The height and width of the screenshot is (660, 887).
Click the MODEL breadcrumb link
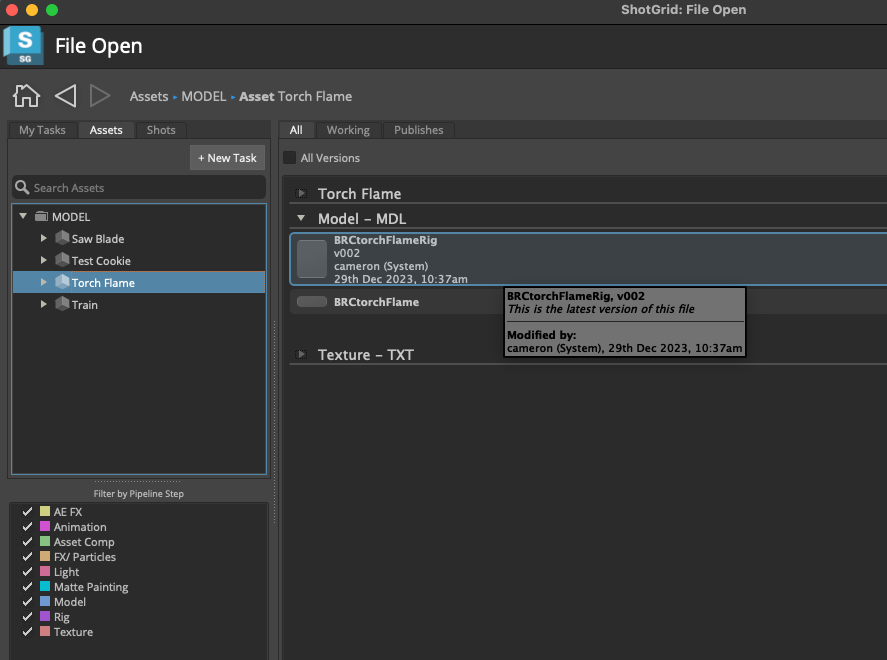click(x=203, y=97)
